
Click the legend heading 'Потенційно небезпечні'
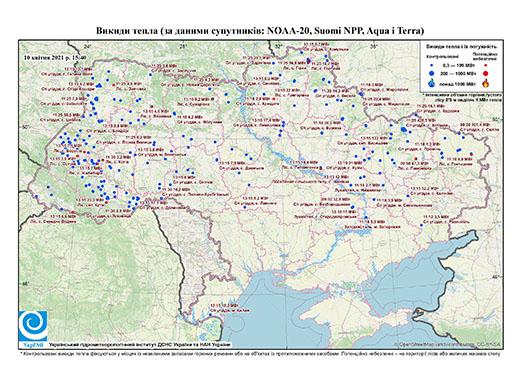tap(485, 56)
